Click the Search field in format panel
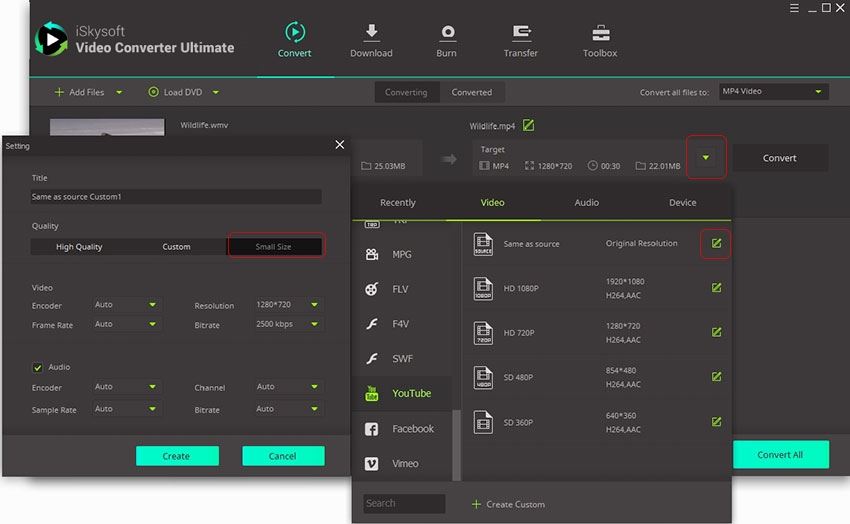The height and width of the screenshot is (524, 850). coord(403,504)
